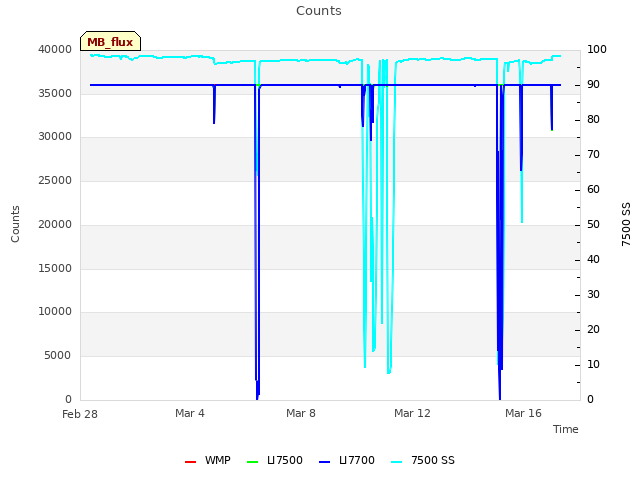Click the Feb 28 date tick label
640x480 pixels.
pyautogui.click(x=80, y=414)
